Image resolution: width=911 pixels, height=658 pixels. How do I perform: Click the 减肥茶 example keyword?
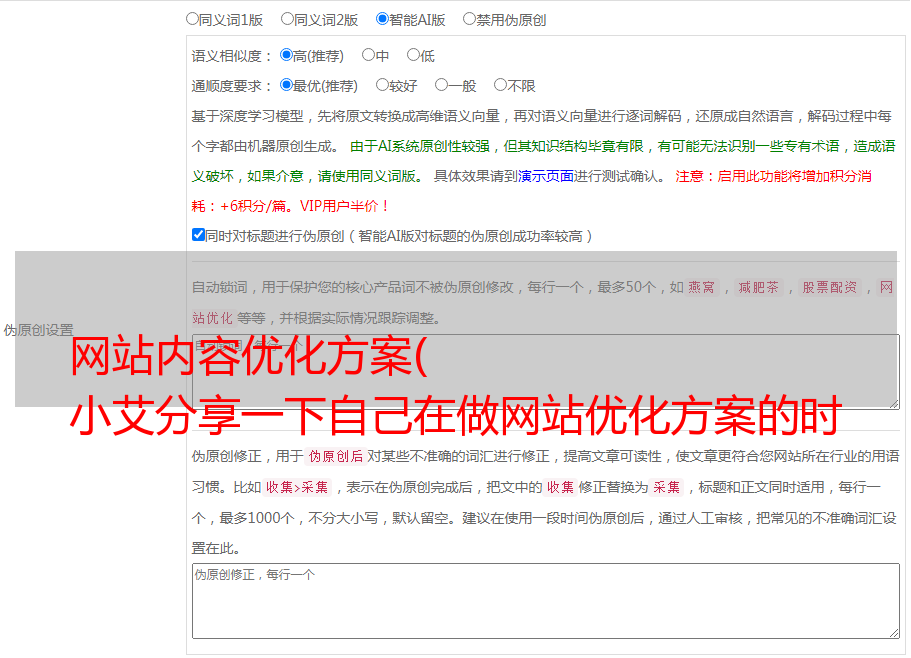point(758,287)
